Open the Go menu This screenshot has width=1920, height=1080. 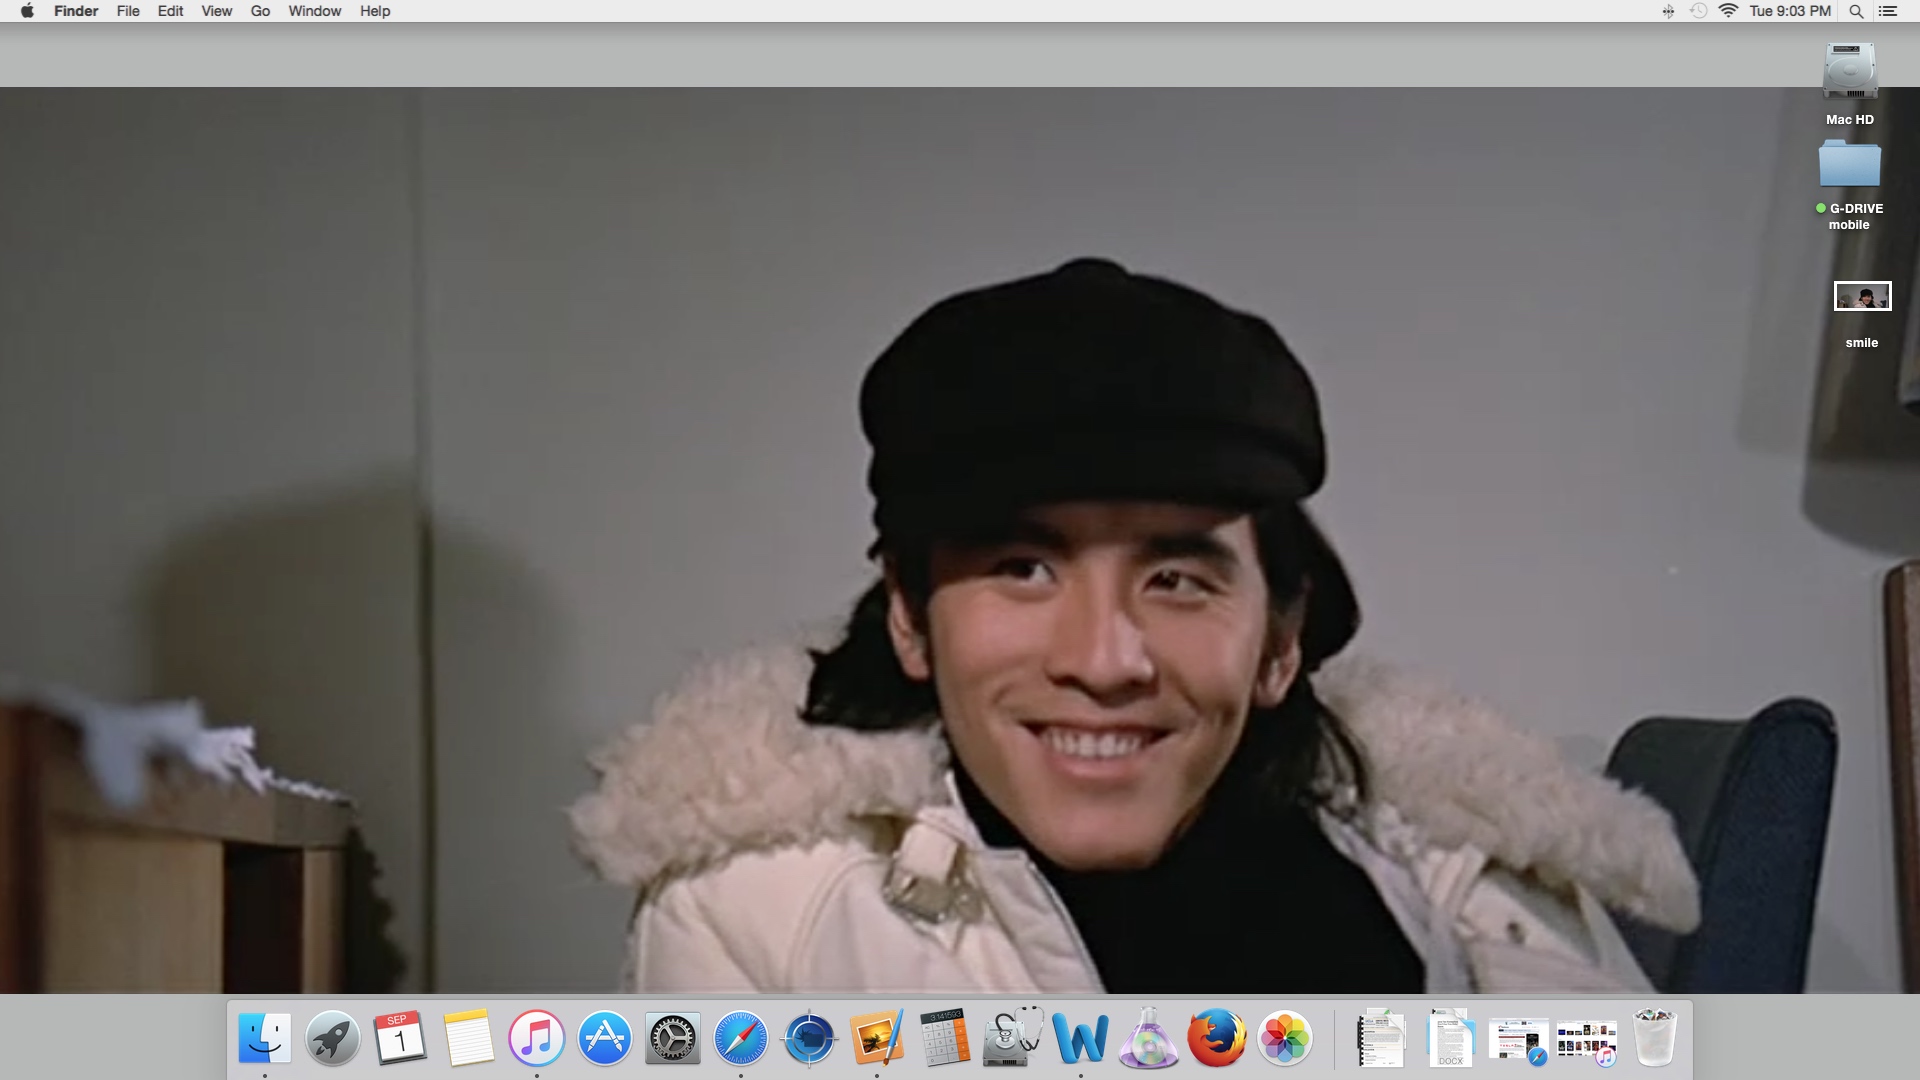click(x=260, y=11)
